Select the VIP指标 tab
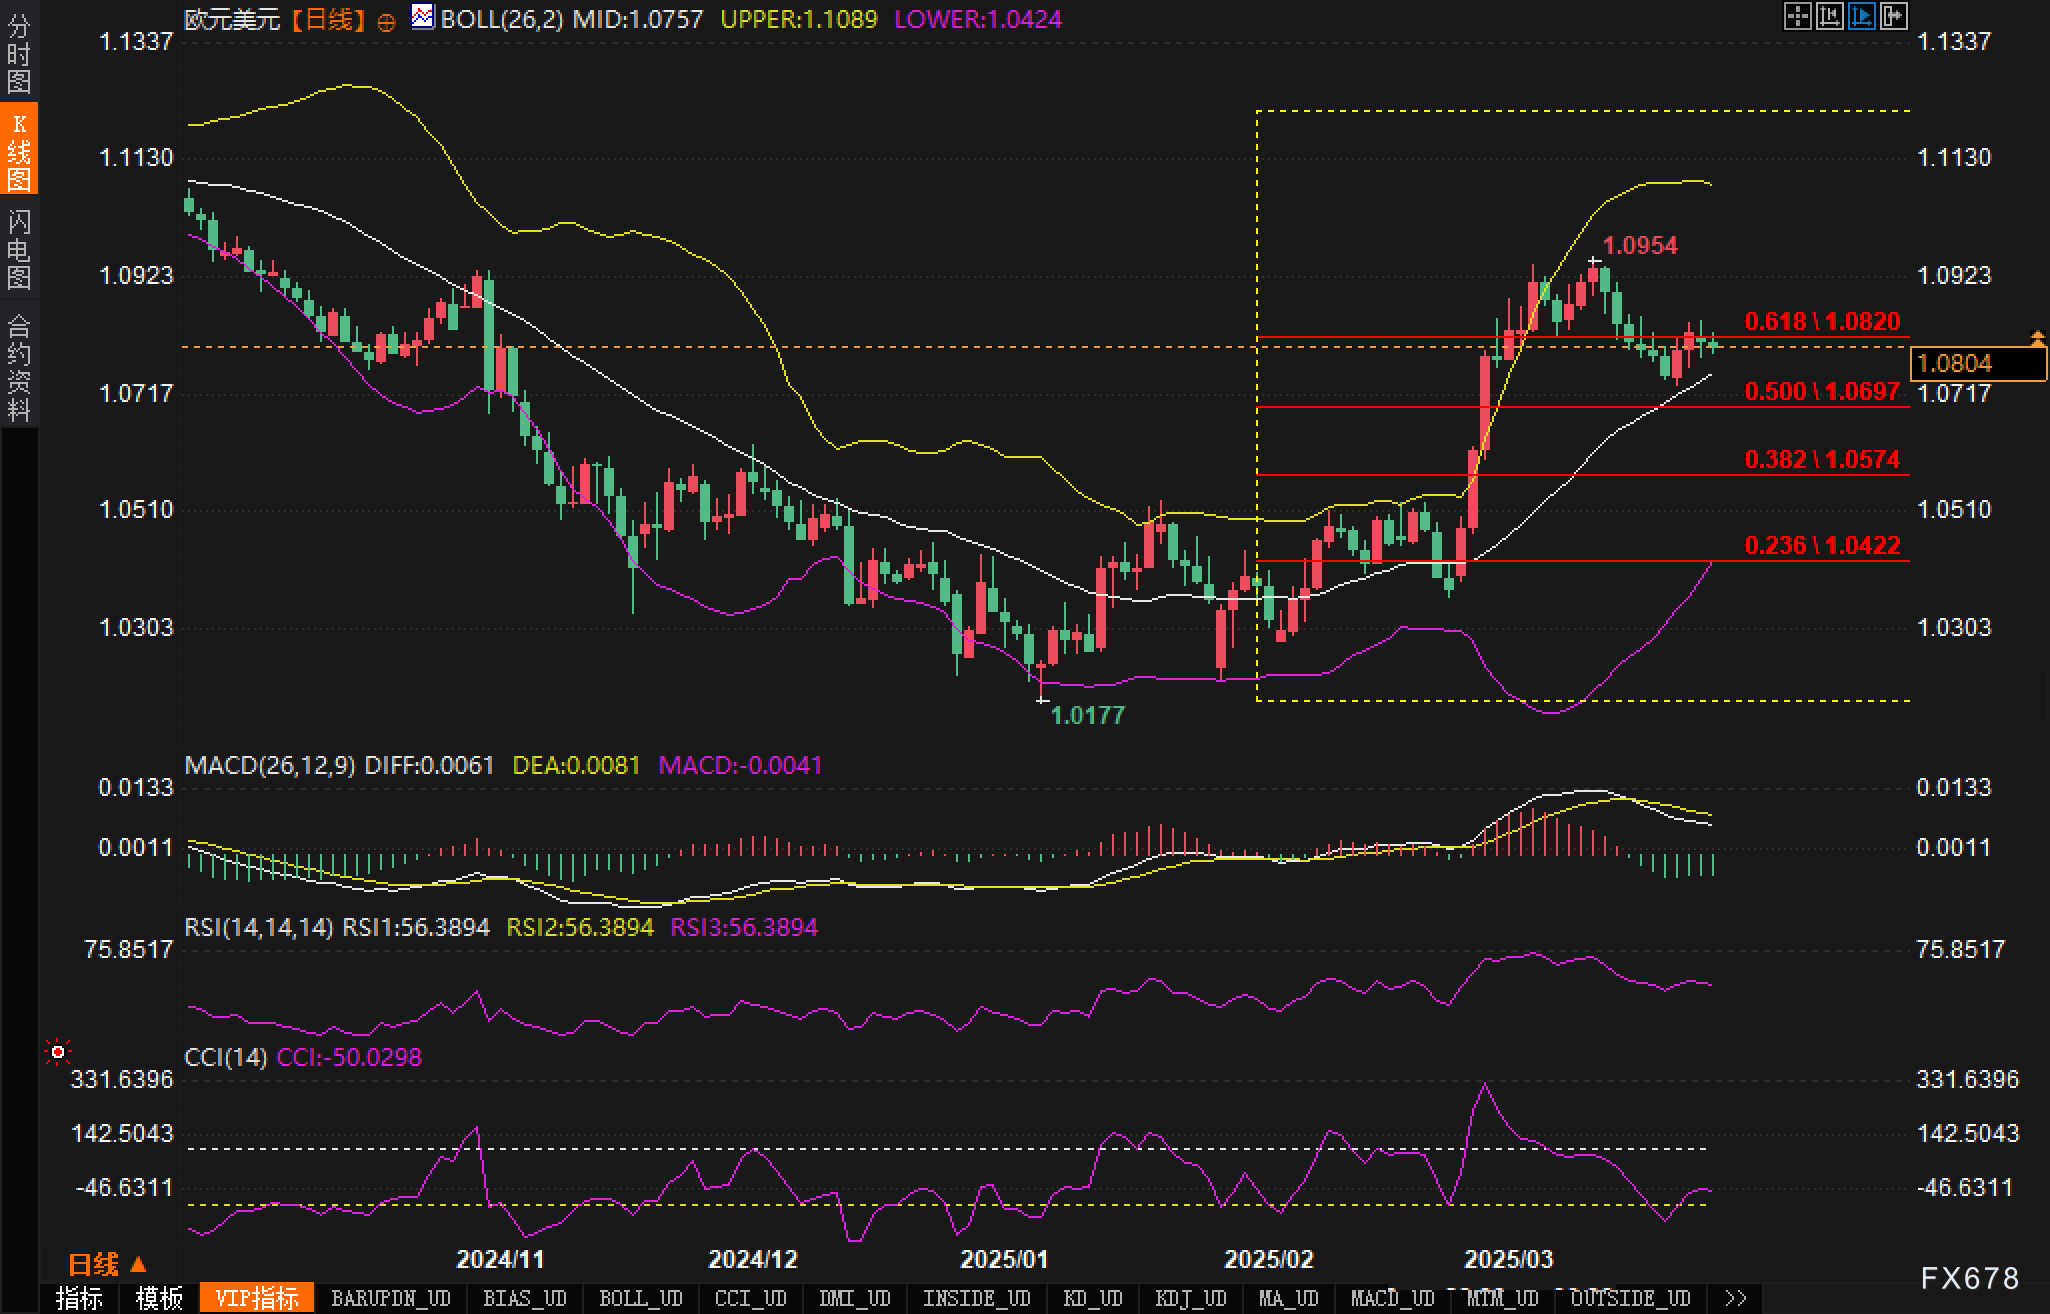Viewport: 2050px width, 1314px height. pos(257,1299)
